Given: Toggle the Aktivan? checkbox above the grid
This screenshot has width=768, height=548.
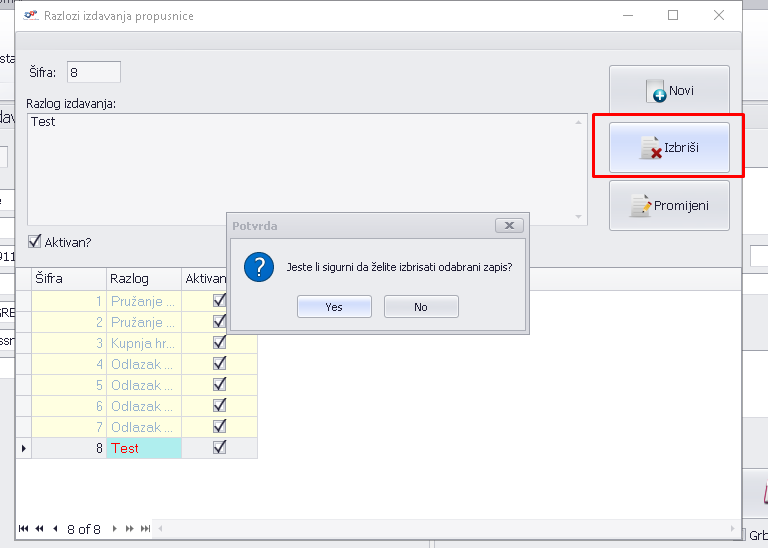Looking at the screenshot, I should 35,241.
